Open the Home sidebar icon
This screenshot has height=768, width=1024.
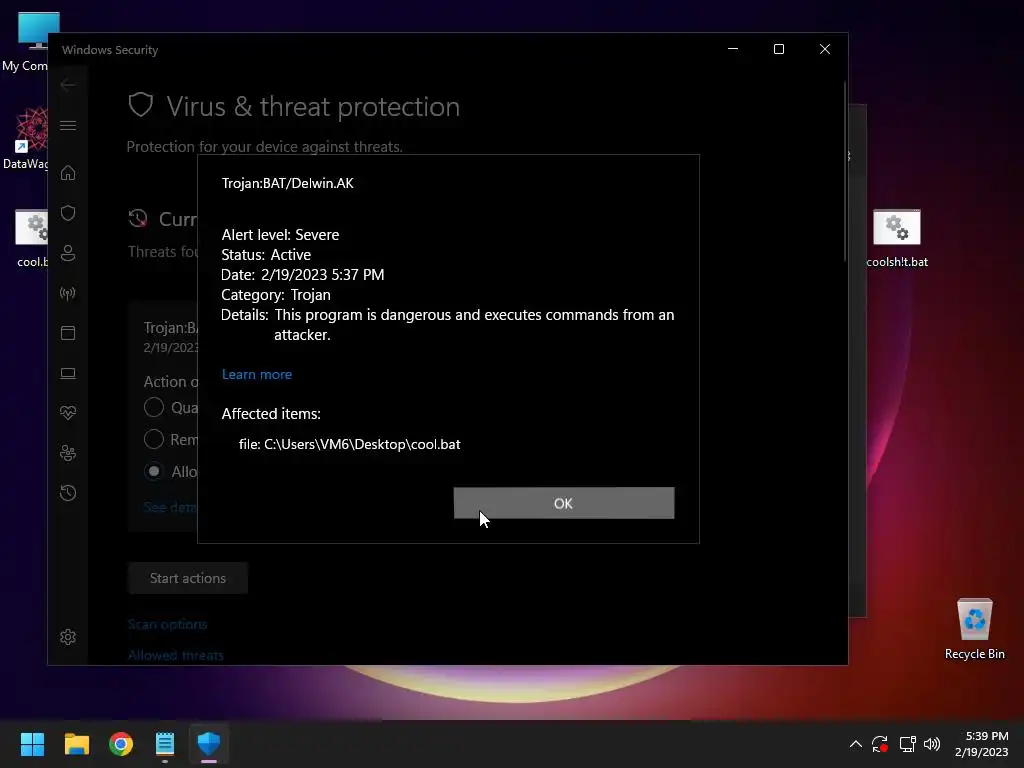(x=68, y=173)
